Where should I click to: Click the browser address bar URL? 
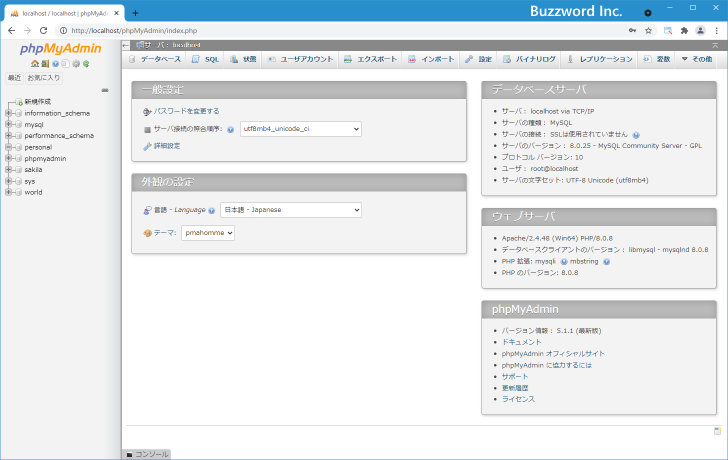pos(134,31)
